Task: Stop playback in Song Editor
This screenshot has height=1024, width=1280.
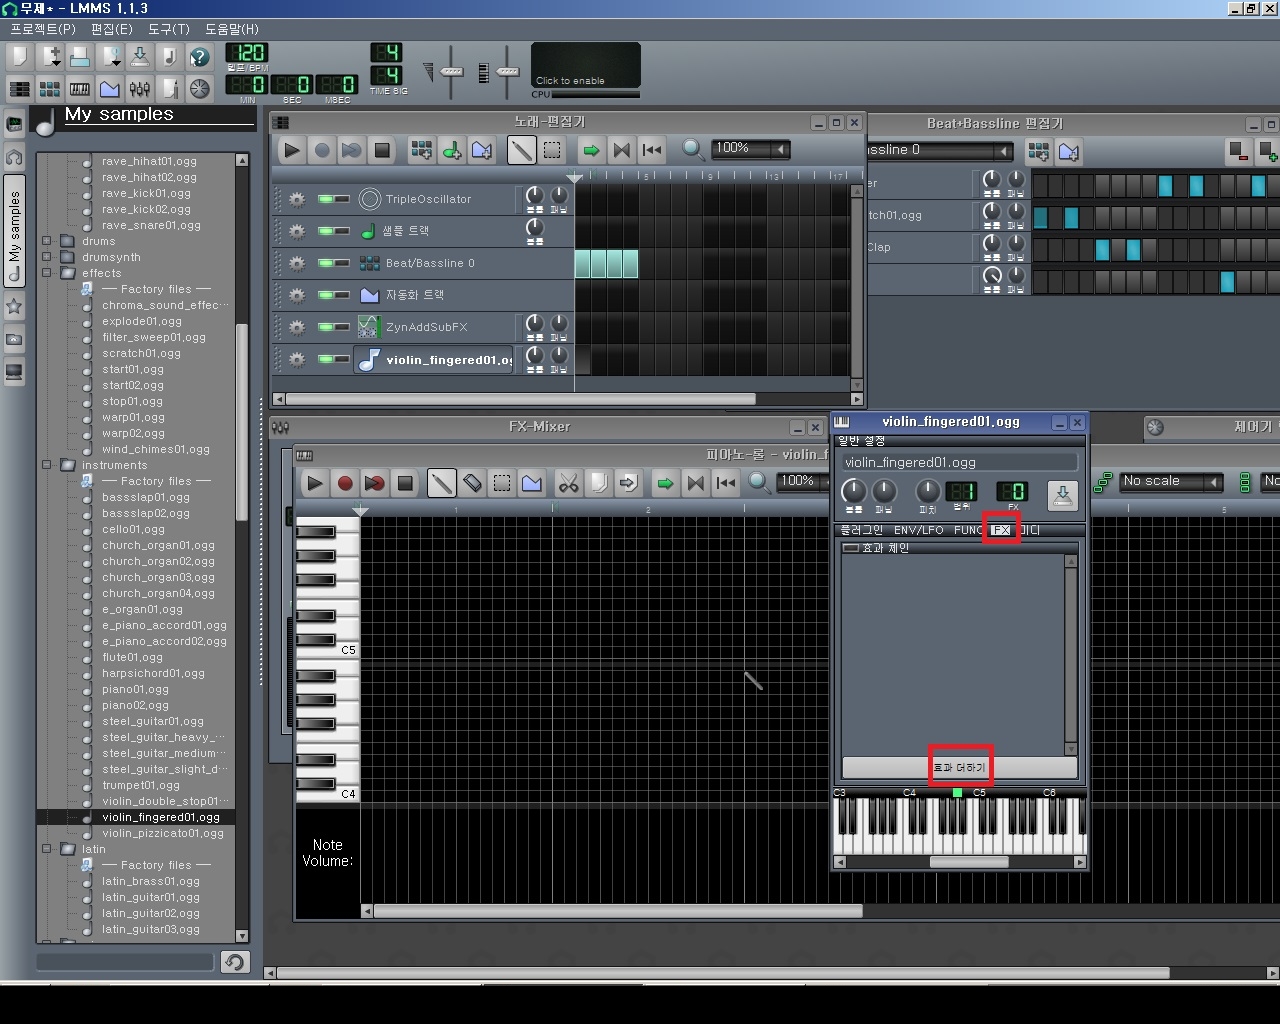Action: (381, 150)
